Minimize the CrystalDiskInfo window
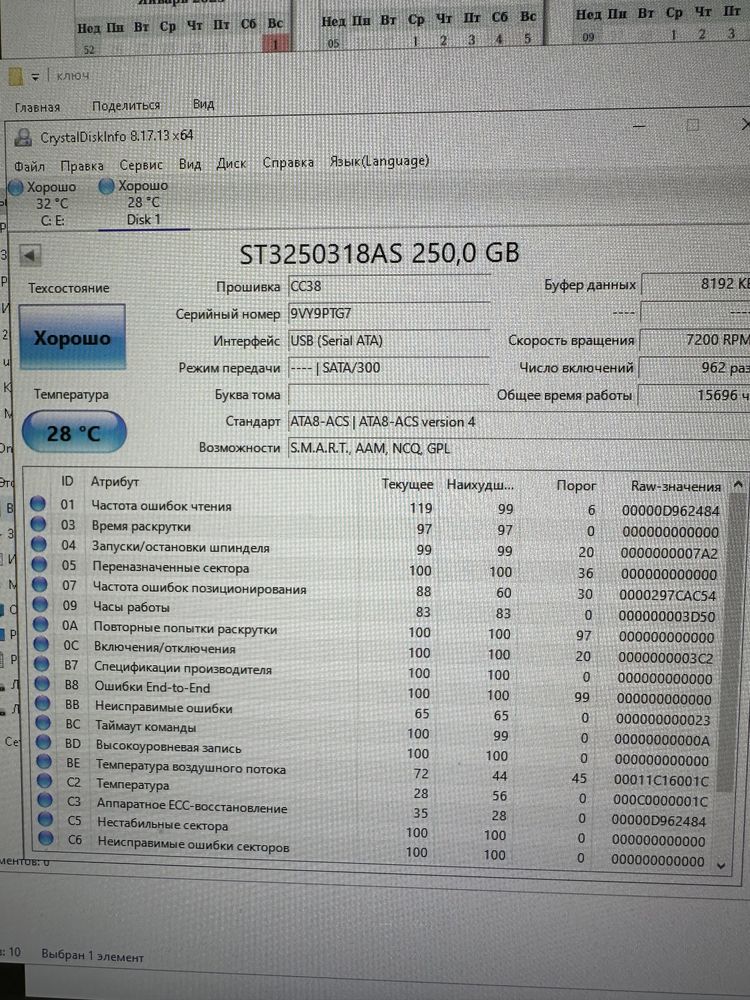 [639, 125]
